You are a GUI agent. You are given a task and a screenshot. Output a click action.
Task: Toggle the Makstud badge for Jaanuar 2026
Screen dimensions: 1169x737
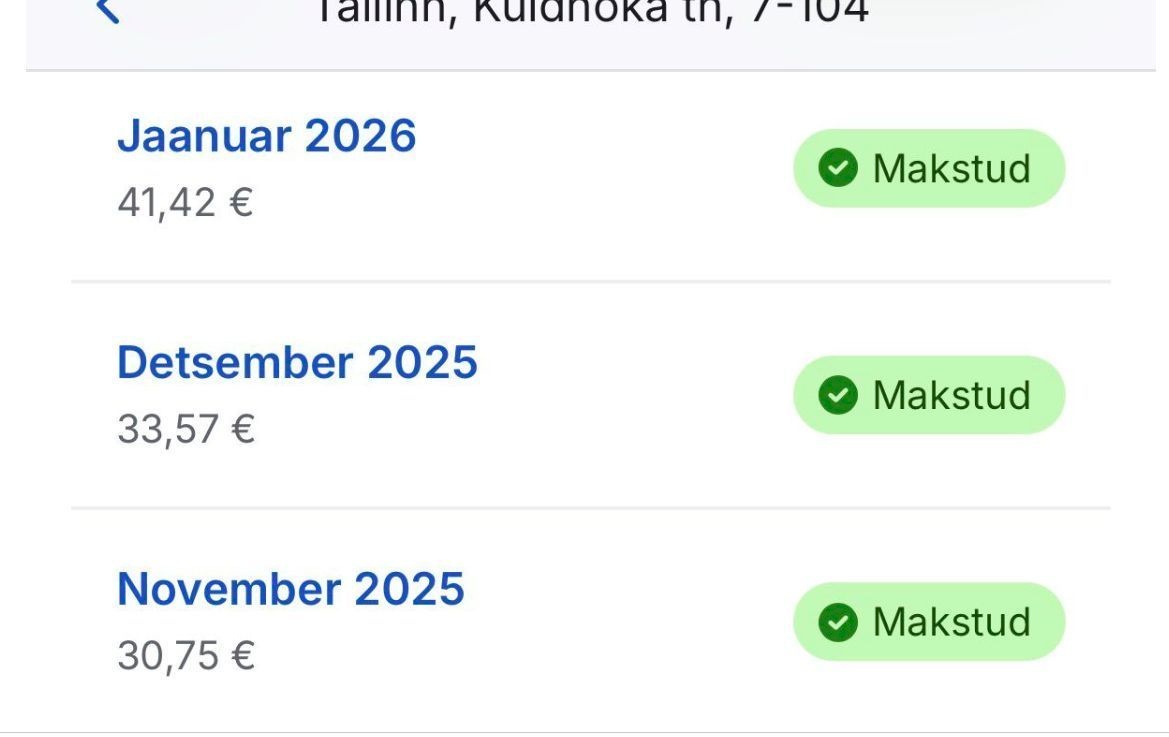coord(928,167)
